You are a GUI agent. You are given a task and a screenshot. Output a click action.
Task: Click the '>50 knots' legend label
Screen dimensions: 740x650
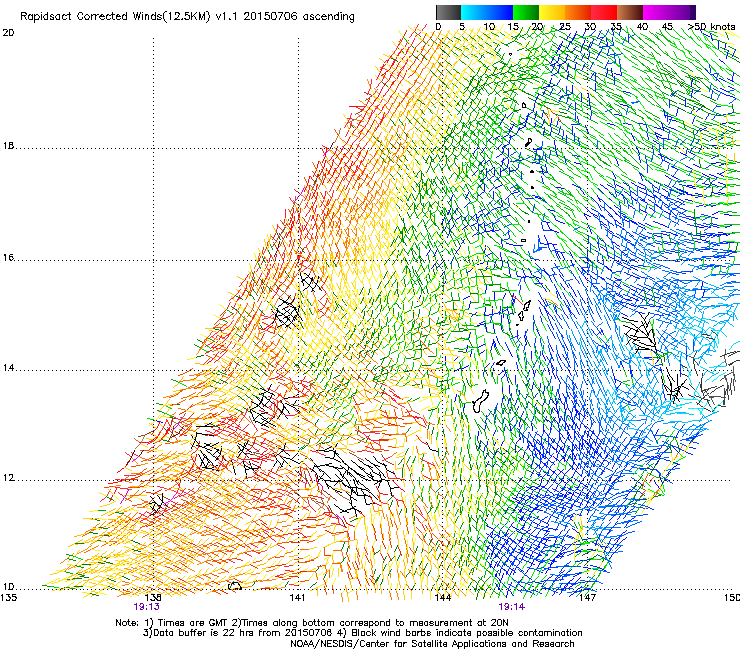712,26
